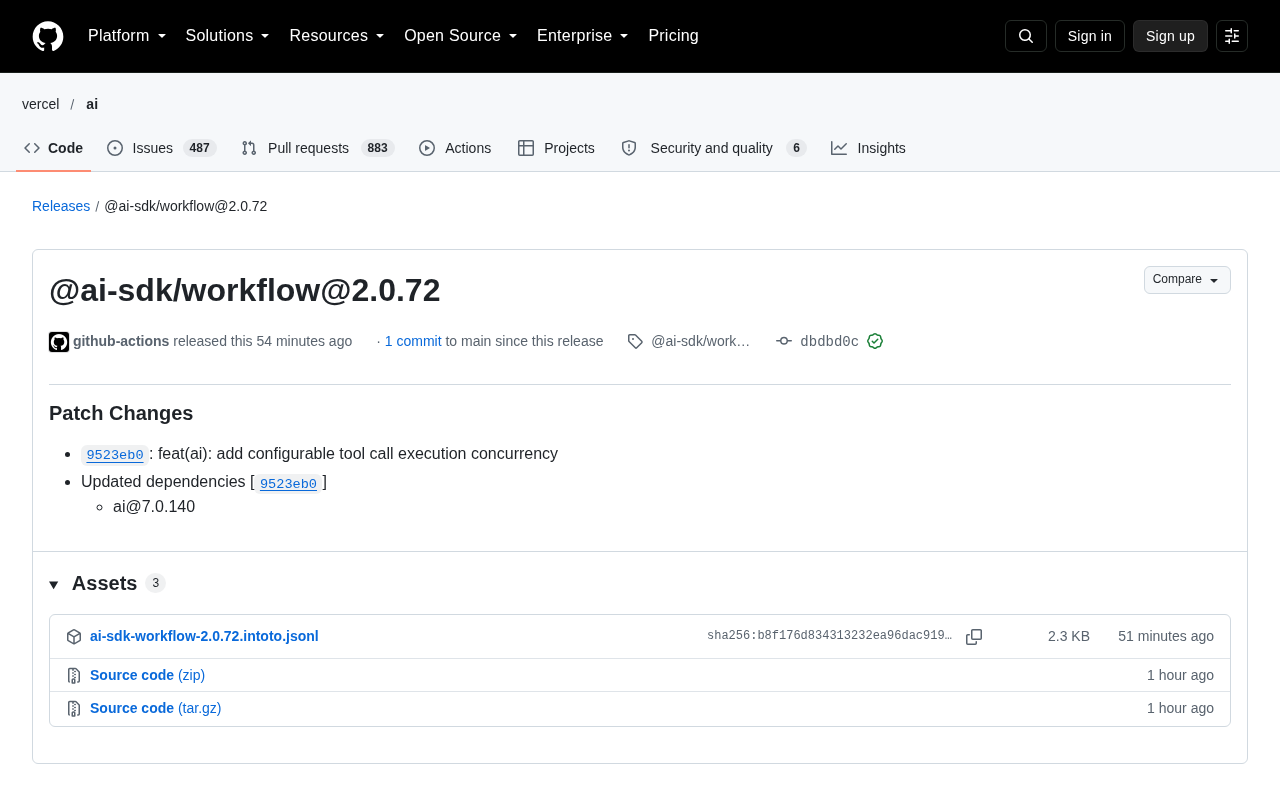Click the commit icon beside dbdbd0c

click(784, 341)
